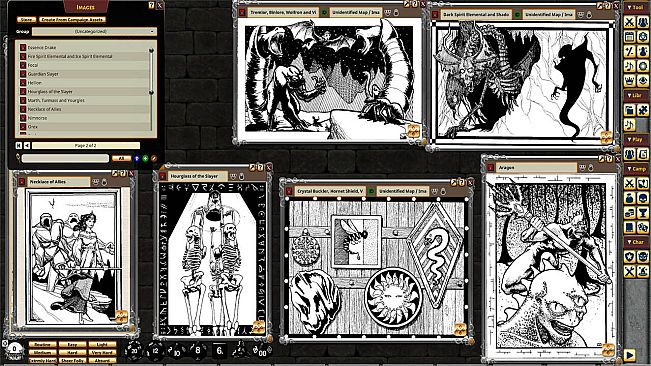Roll the d12 die
Screen dimensions: 651x366
[x=155, y=351]
